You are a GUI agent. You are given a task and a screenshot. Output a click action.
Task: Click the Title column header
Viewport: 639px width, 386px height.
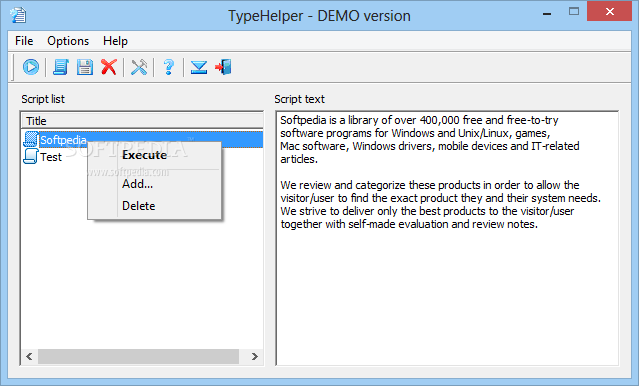(x=142, y=121)
